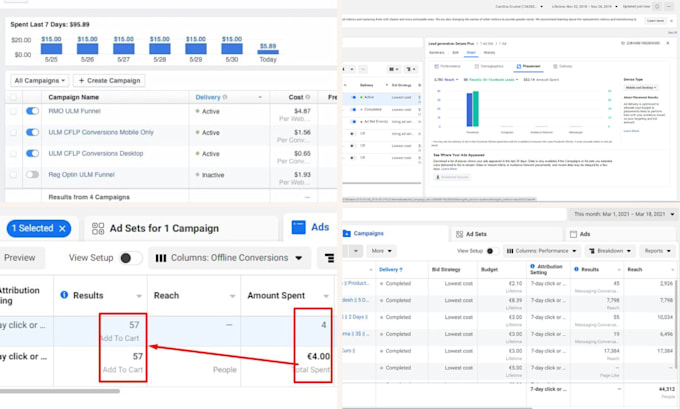The width and height of the screenshot is (680, 409).
Task: Toggle the ULM CFLP Conversions Desktop switch
Action: click(x=33, y=154)
